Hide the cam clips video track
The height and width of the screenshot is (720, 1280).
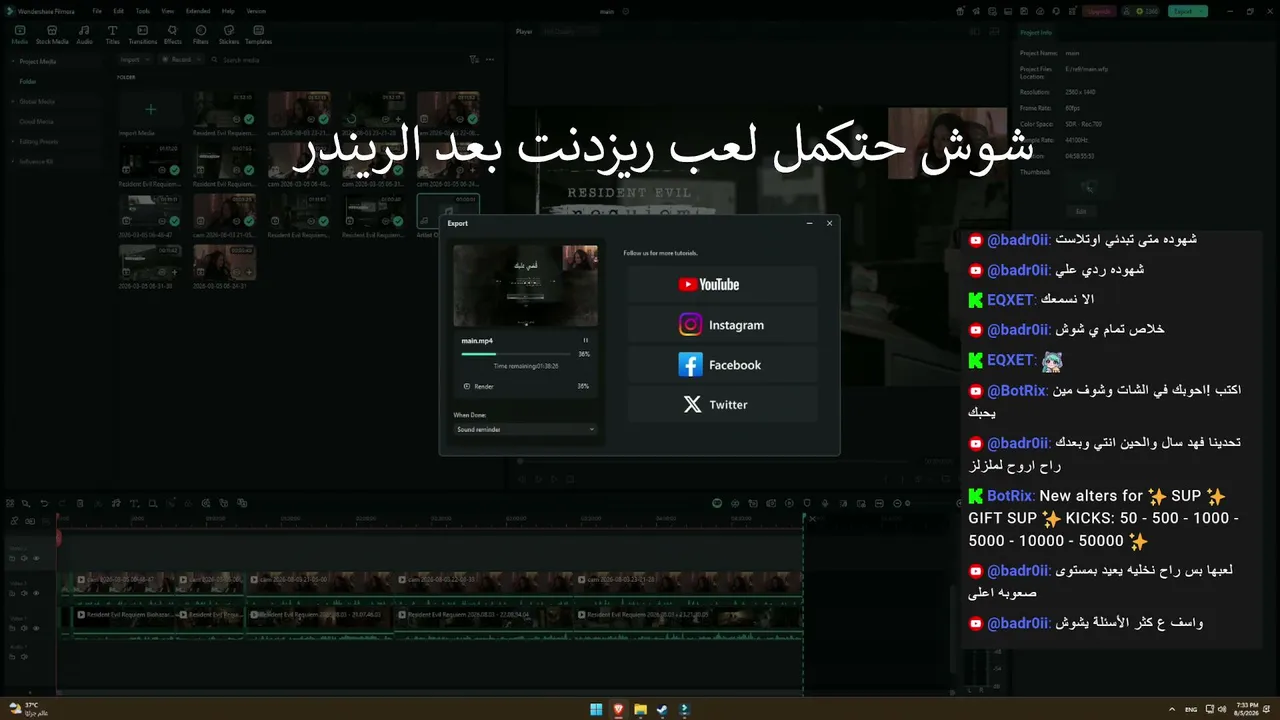click(x=37, y=593)
